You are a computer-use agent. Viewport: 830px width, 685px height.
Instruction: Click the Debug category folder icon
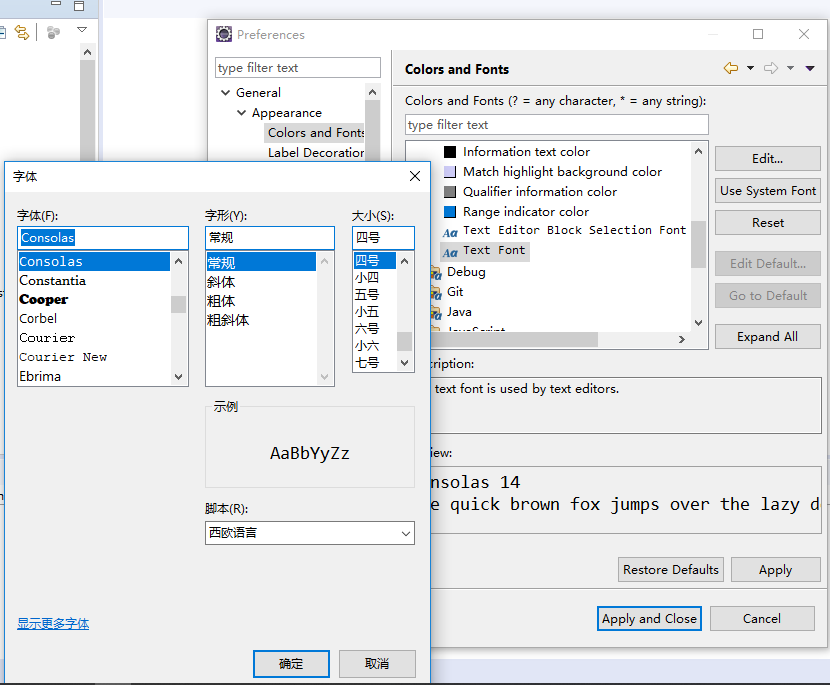pyautogui.click(x=436, y=273)
